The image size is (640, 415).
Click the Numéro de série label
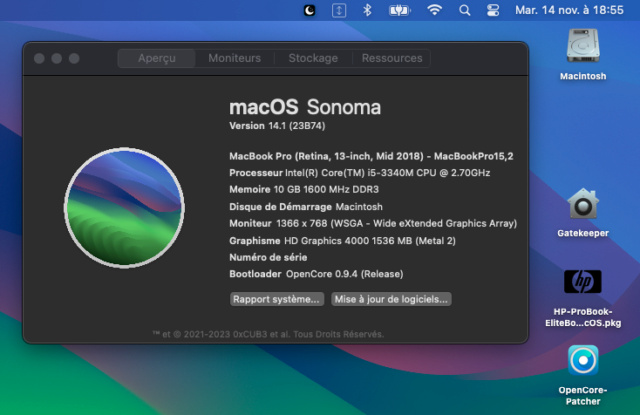click(x=268, y=257)
